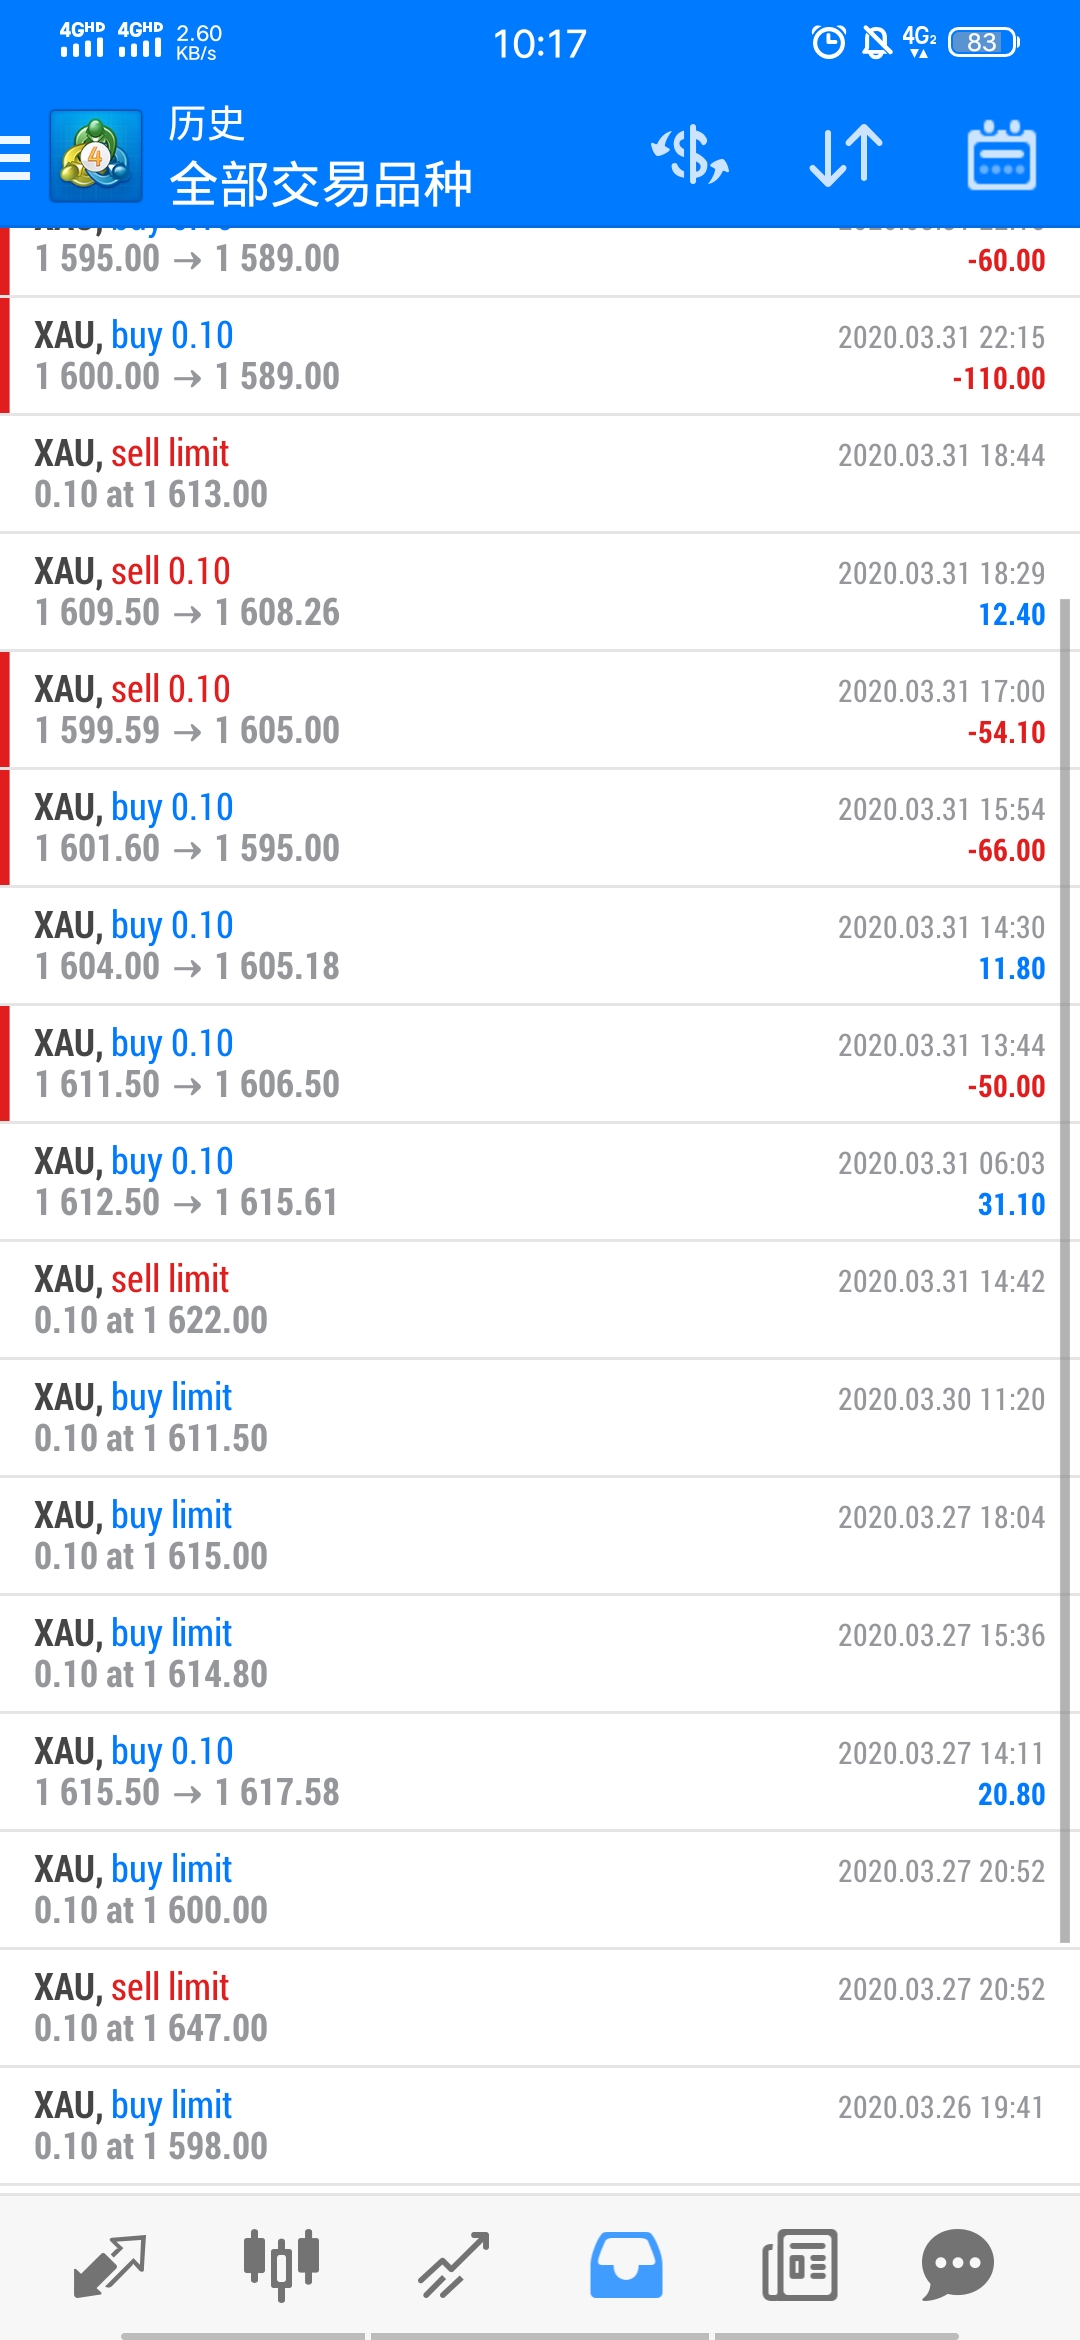This screenshot has height=2340, width=1080.
Task: Switch to the Quotes tab
Action: click(110, 2265)
